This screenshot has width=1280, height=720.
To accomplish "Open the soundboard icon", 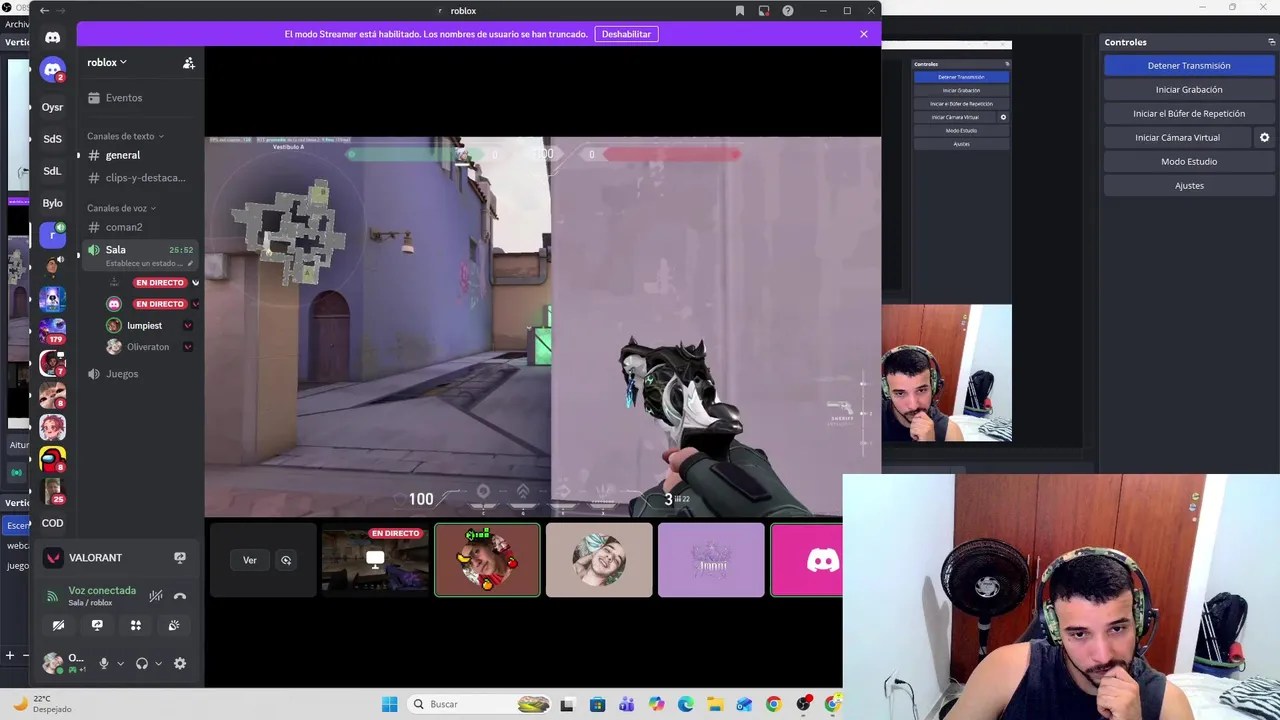I will [x=174, y=625].
